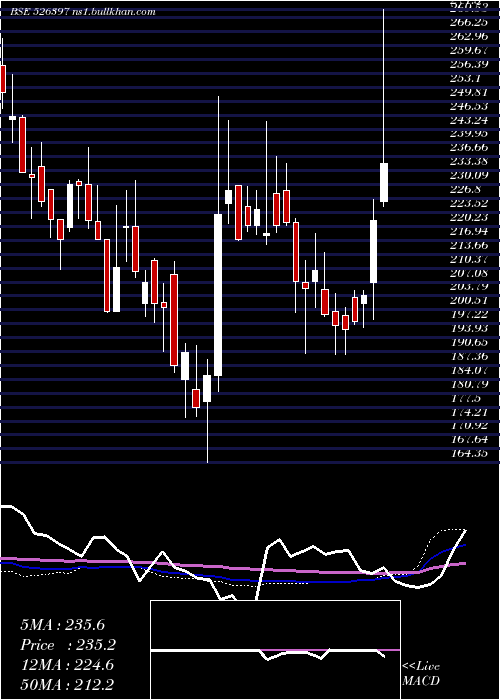This screenshot has height=700, width=500.
Task: Click the 174.21 price axis label
Action: click(468, 412)
